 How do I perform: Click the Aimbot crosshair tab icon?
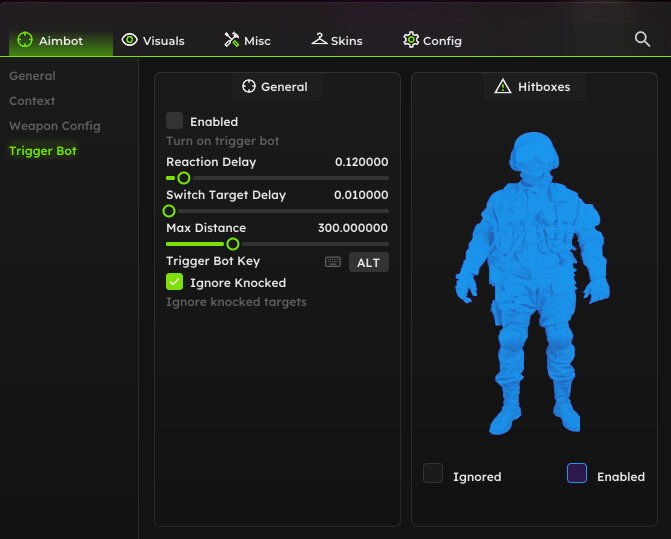tap(25, 40)
